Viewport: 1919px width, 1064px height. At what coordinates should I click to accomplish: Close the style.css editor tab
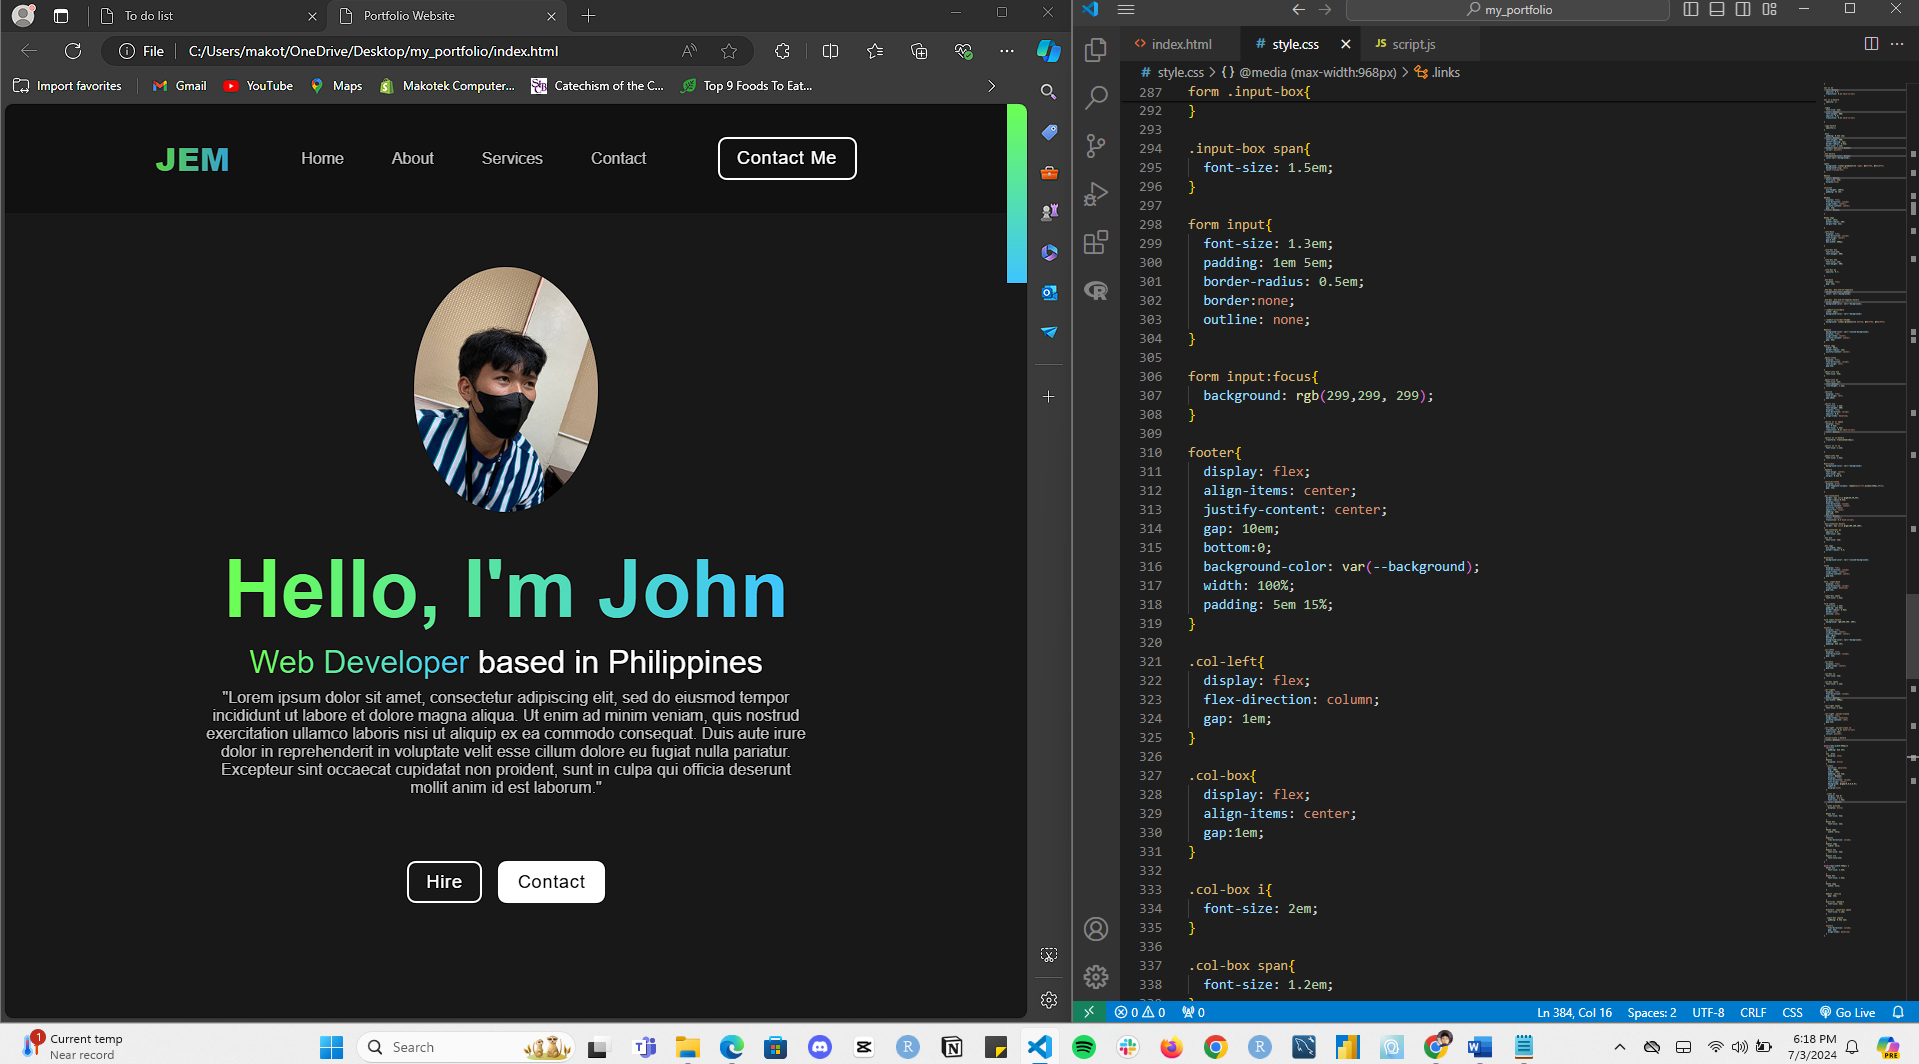click(1346, 44)
